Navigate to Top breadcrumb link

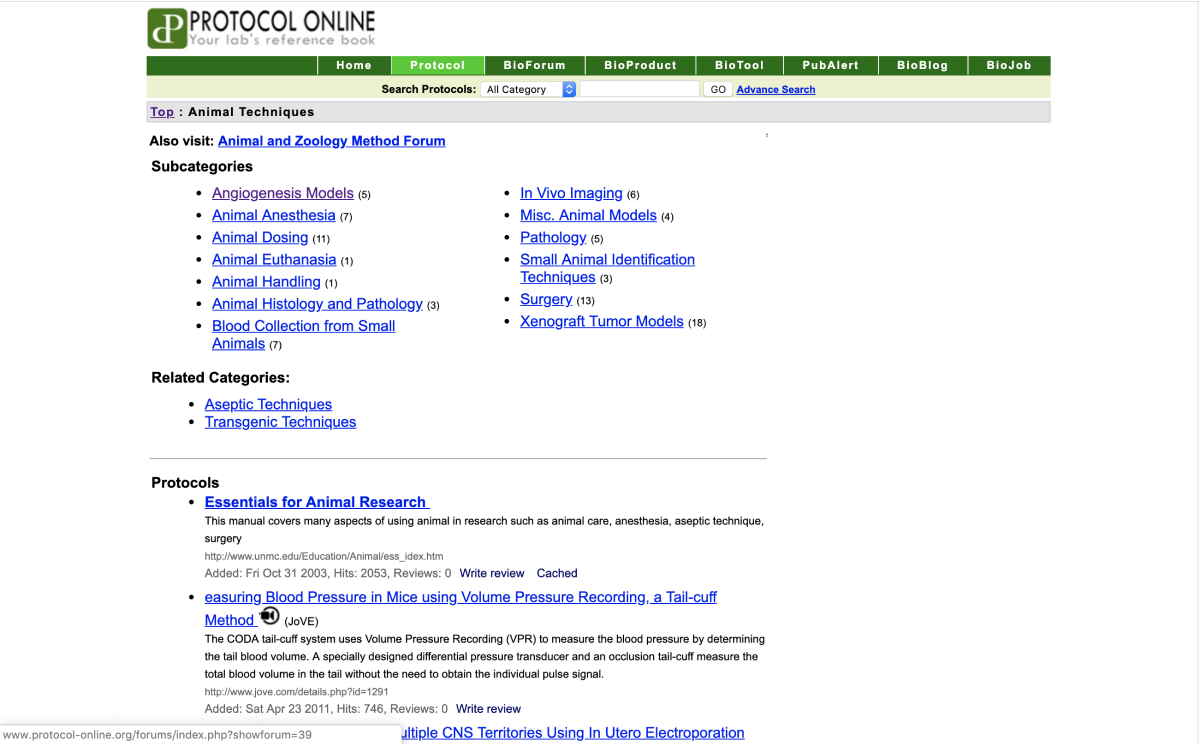[162, 112]
